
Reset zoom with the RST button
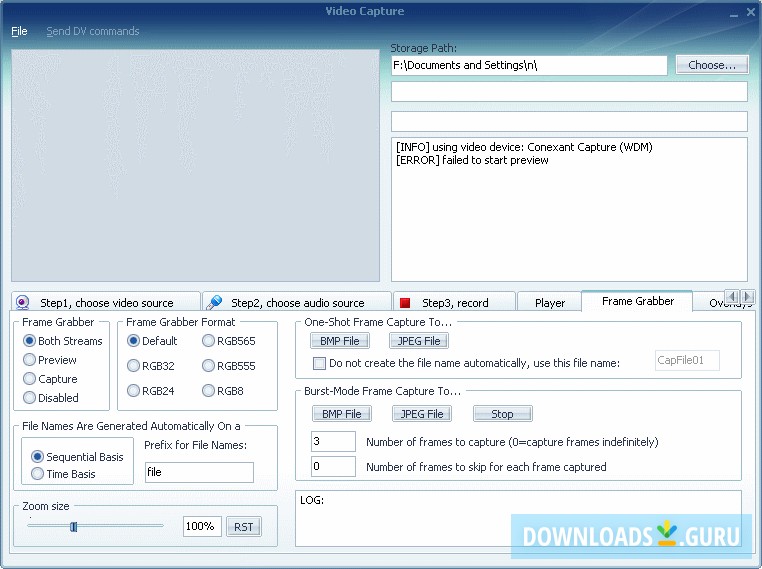[x=244, y=527]
